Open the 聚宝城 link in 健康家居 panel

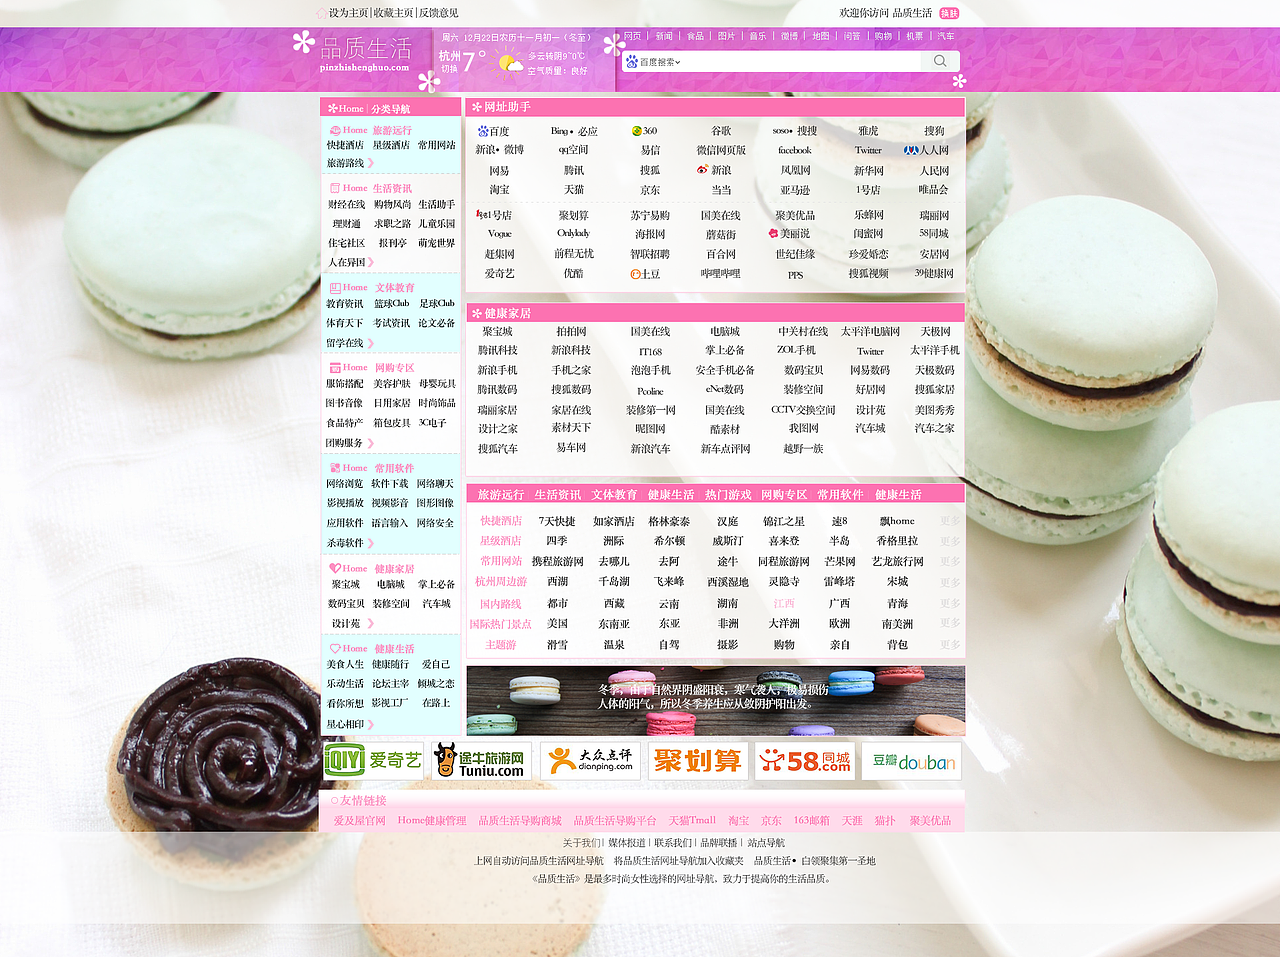point(497,332)
